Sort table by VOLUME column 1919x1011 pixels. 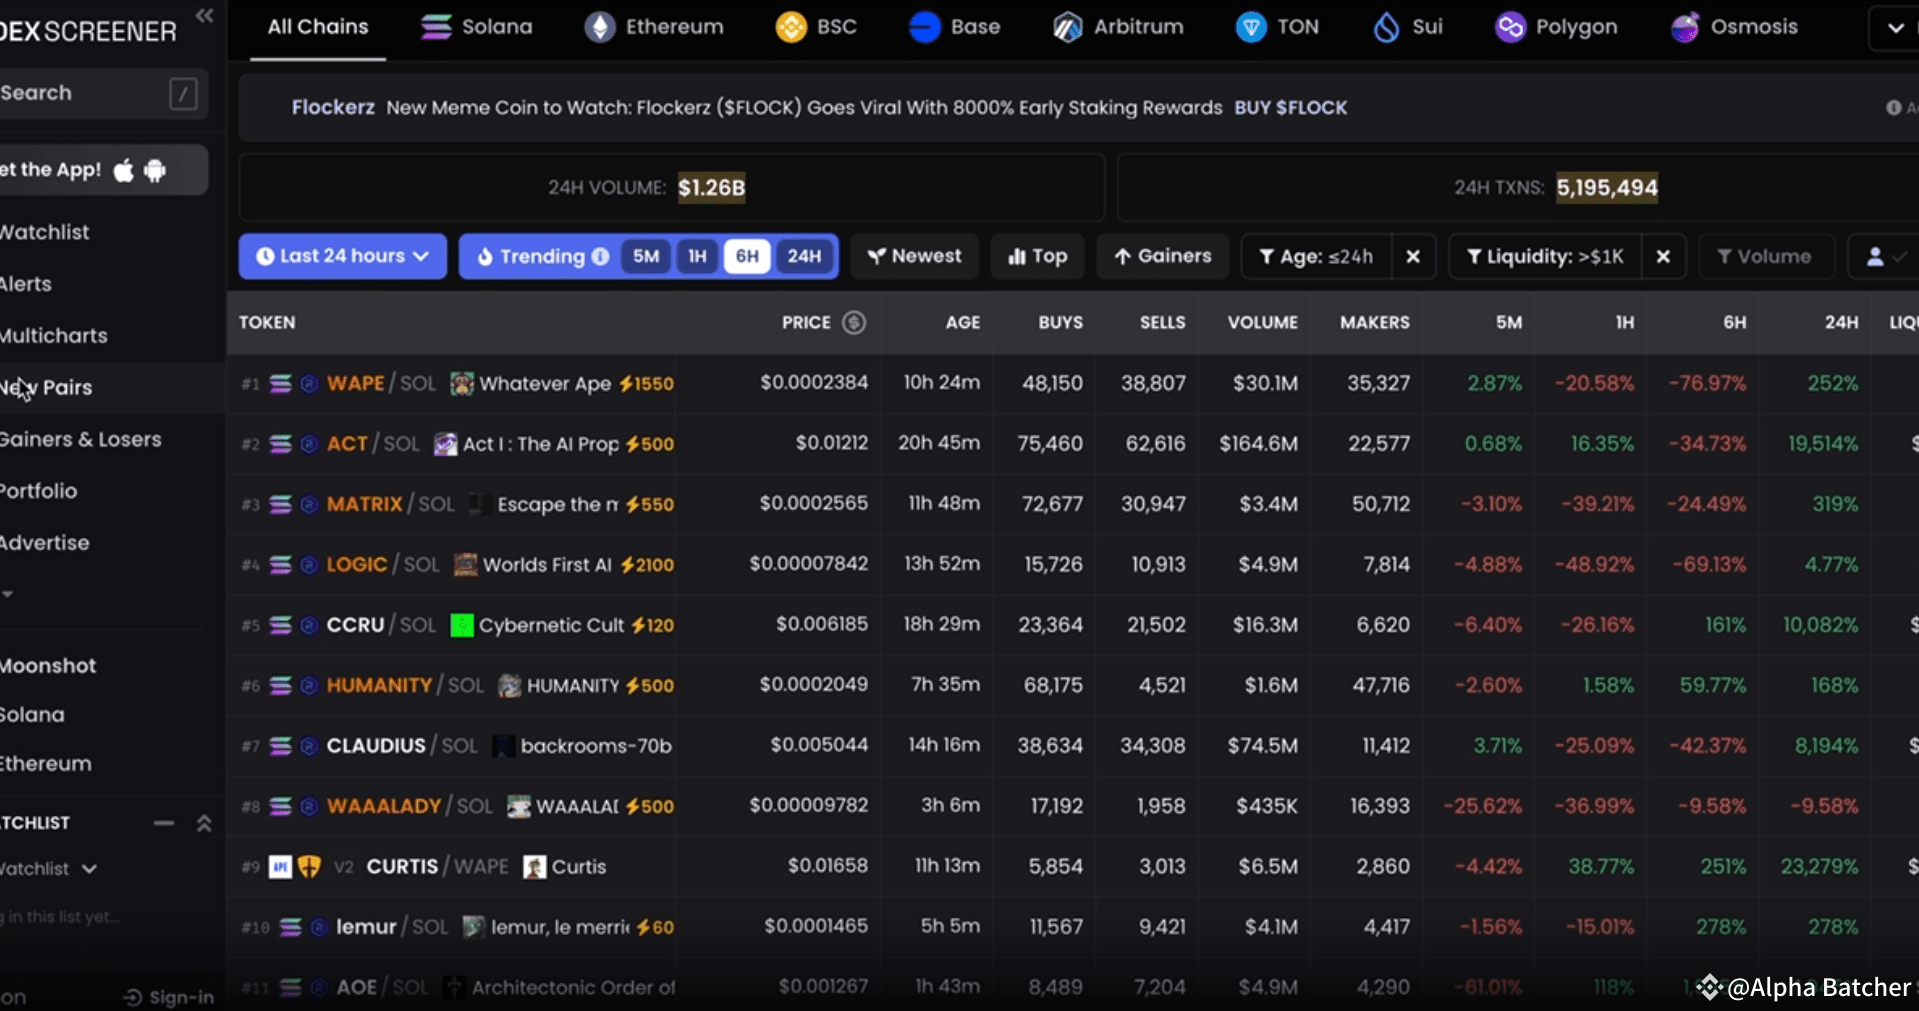click(1263, 323)
